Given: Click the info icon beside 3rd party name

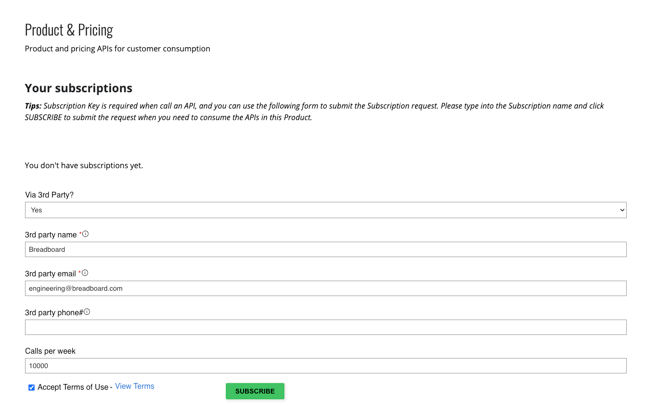Looking at the screenshot, I should 85,234.
